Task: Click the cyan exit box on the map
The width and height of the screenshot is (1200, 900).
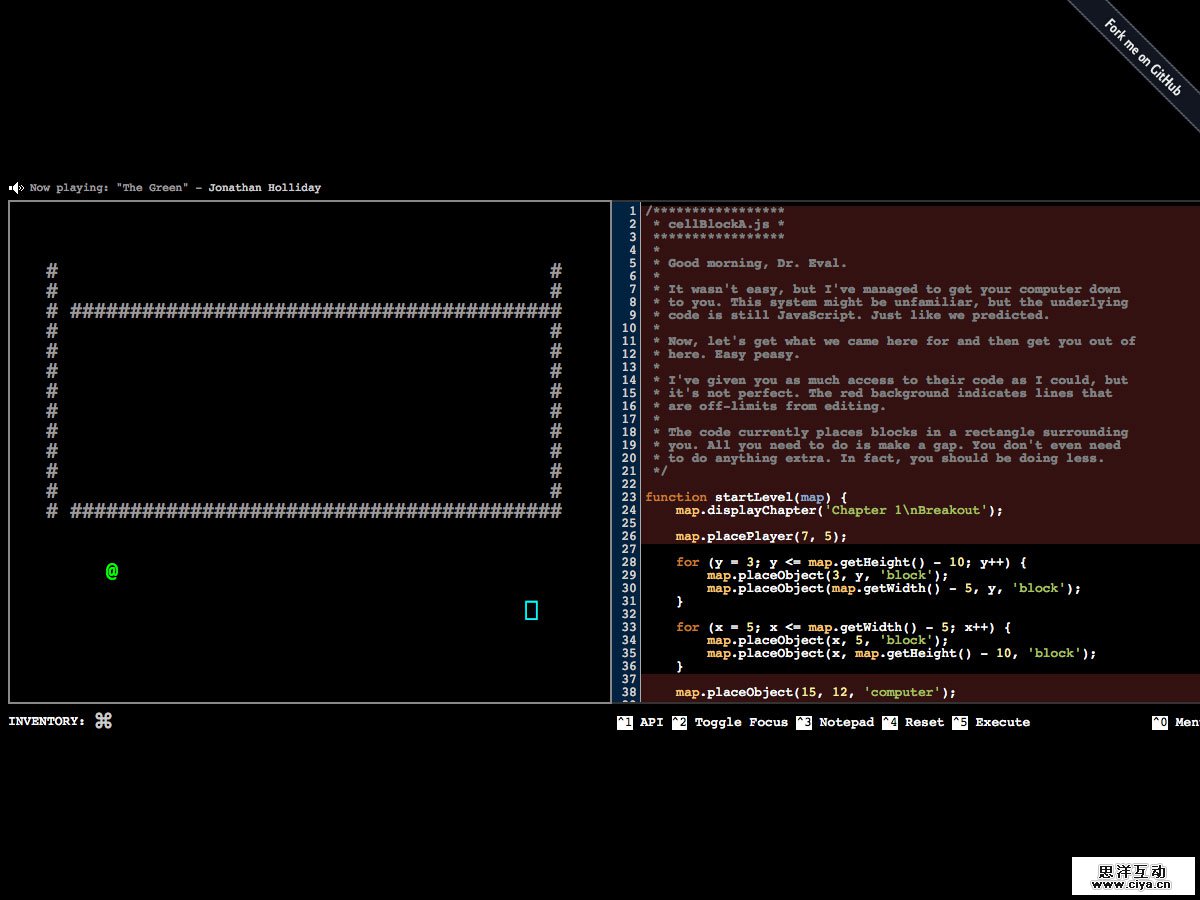Action: click(531, 610)
